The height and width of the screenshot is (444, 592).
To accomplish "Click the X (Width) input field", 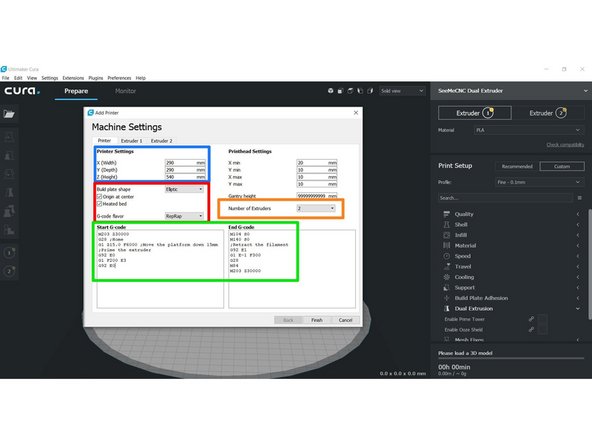I will coord(185,163).
